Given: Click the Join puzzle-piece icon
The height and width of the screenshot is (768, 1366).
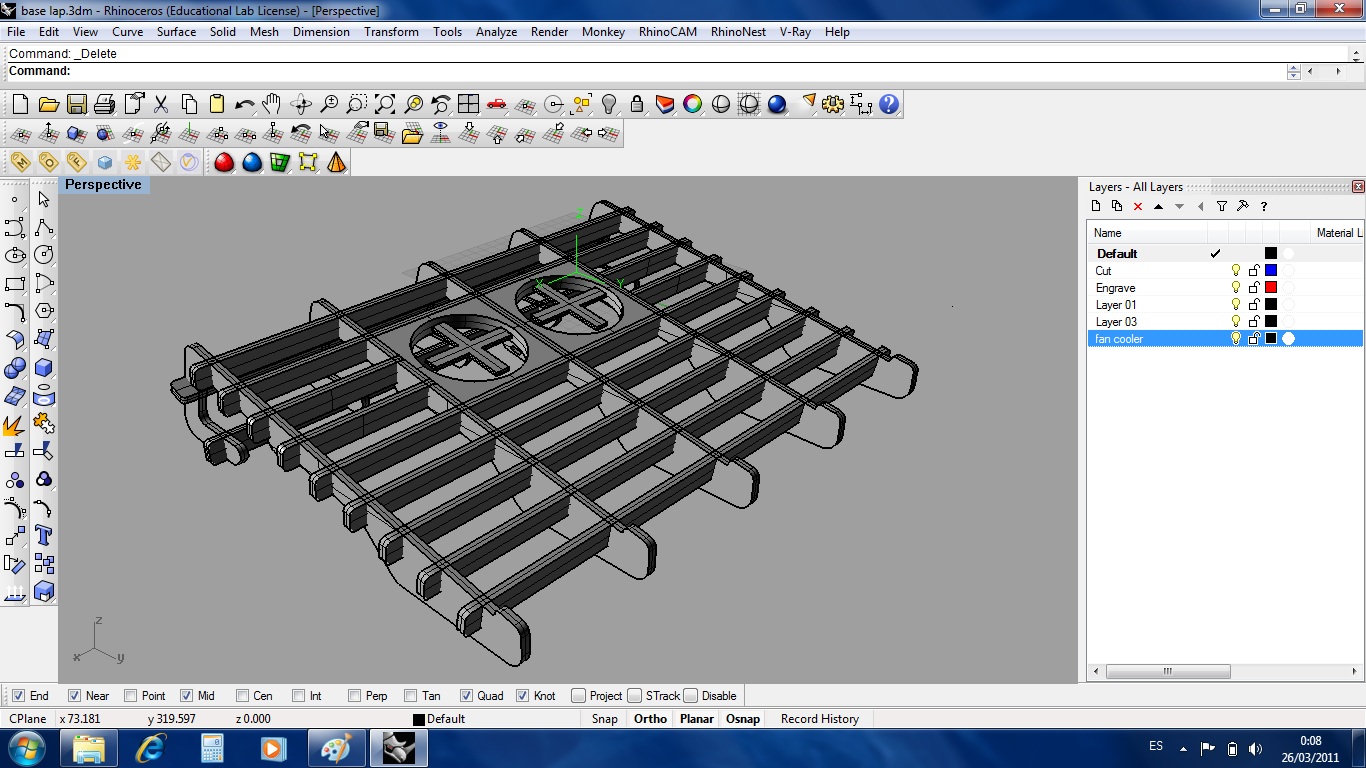Looking at the screenshot, I should [x=43, y=423].
